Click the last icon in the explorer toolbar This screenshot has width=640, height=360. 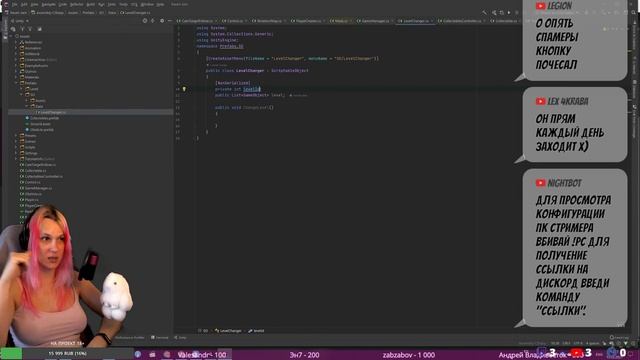[39, 29]
